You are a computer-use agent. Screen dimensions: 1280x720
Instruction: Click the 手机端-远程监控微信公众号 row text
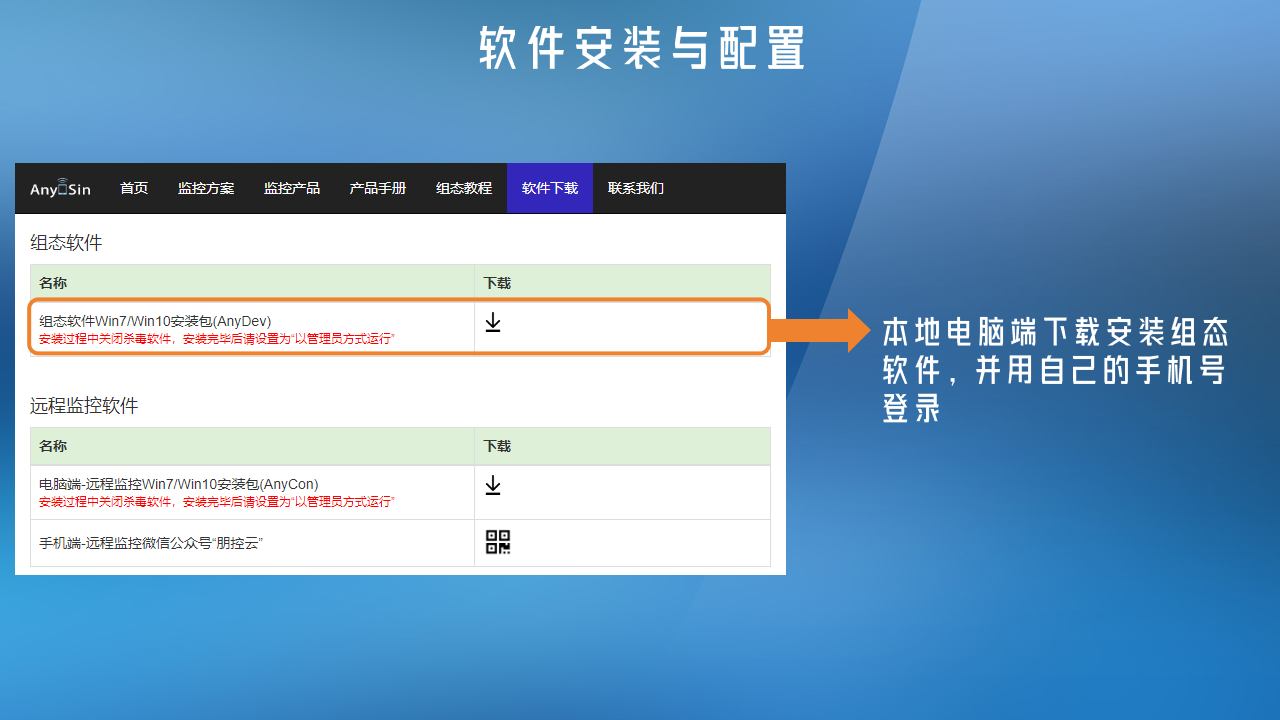pyautogui.click(x=151, y=543)
